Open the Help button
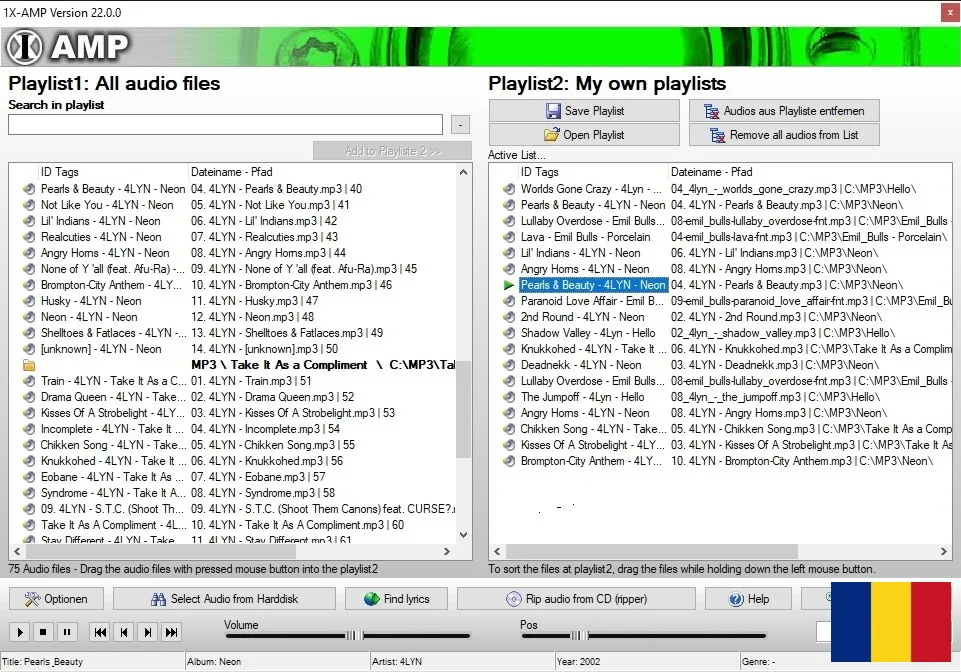Image resolution: width=961 pixels, height=672 pixels. pos(749,599)
